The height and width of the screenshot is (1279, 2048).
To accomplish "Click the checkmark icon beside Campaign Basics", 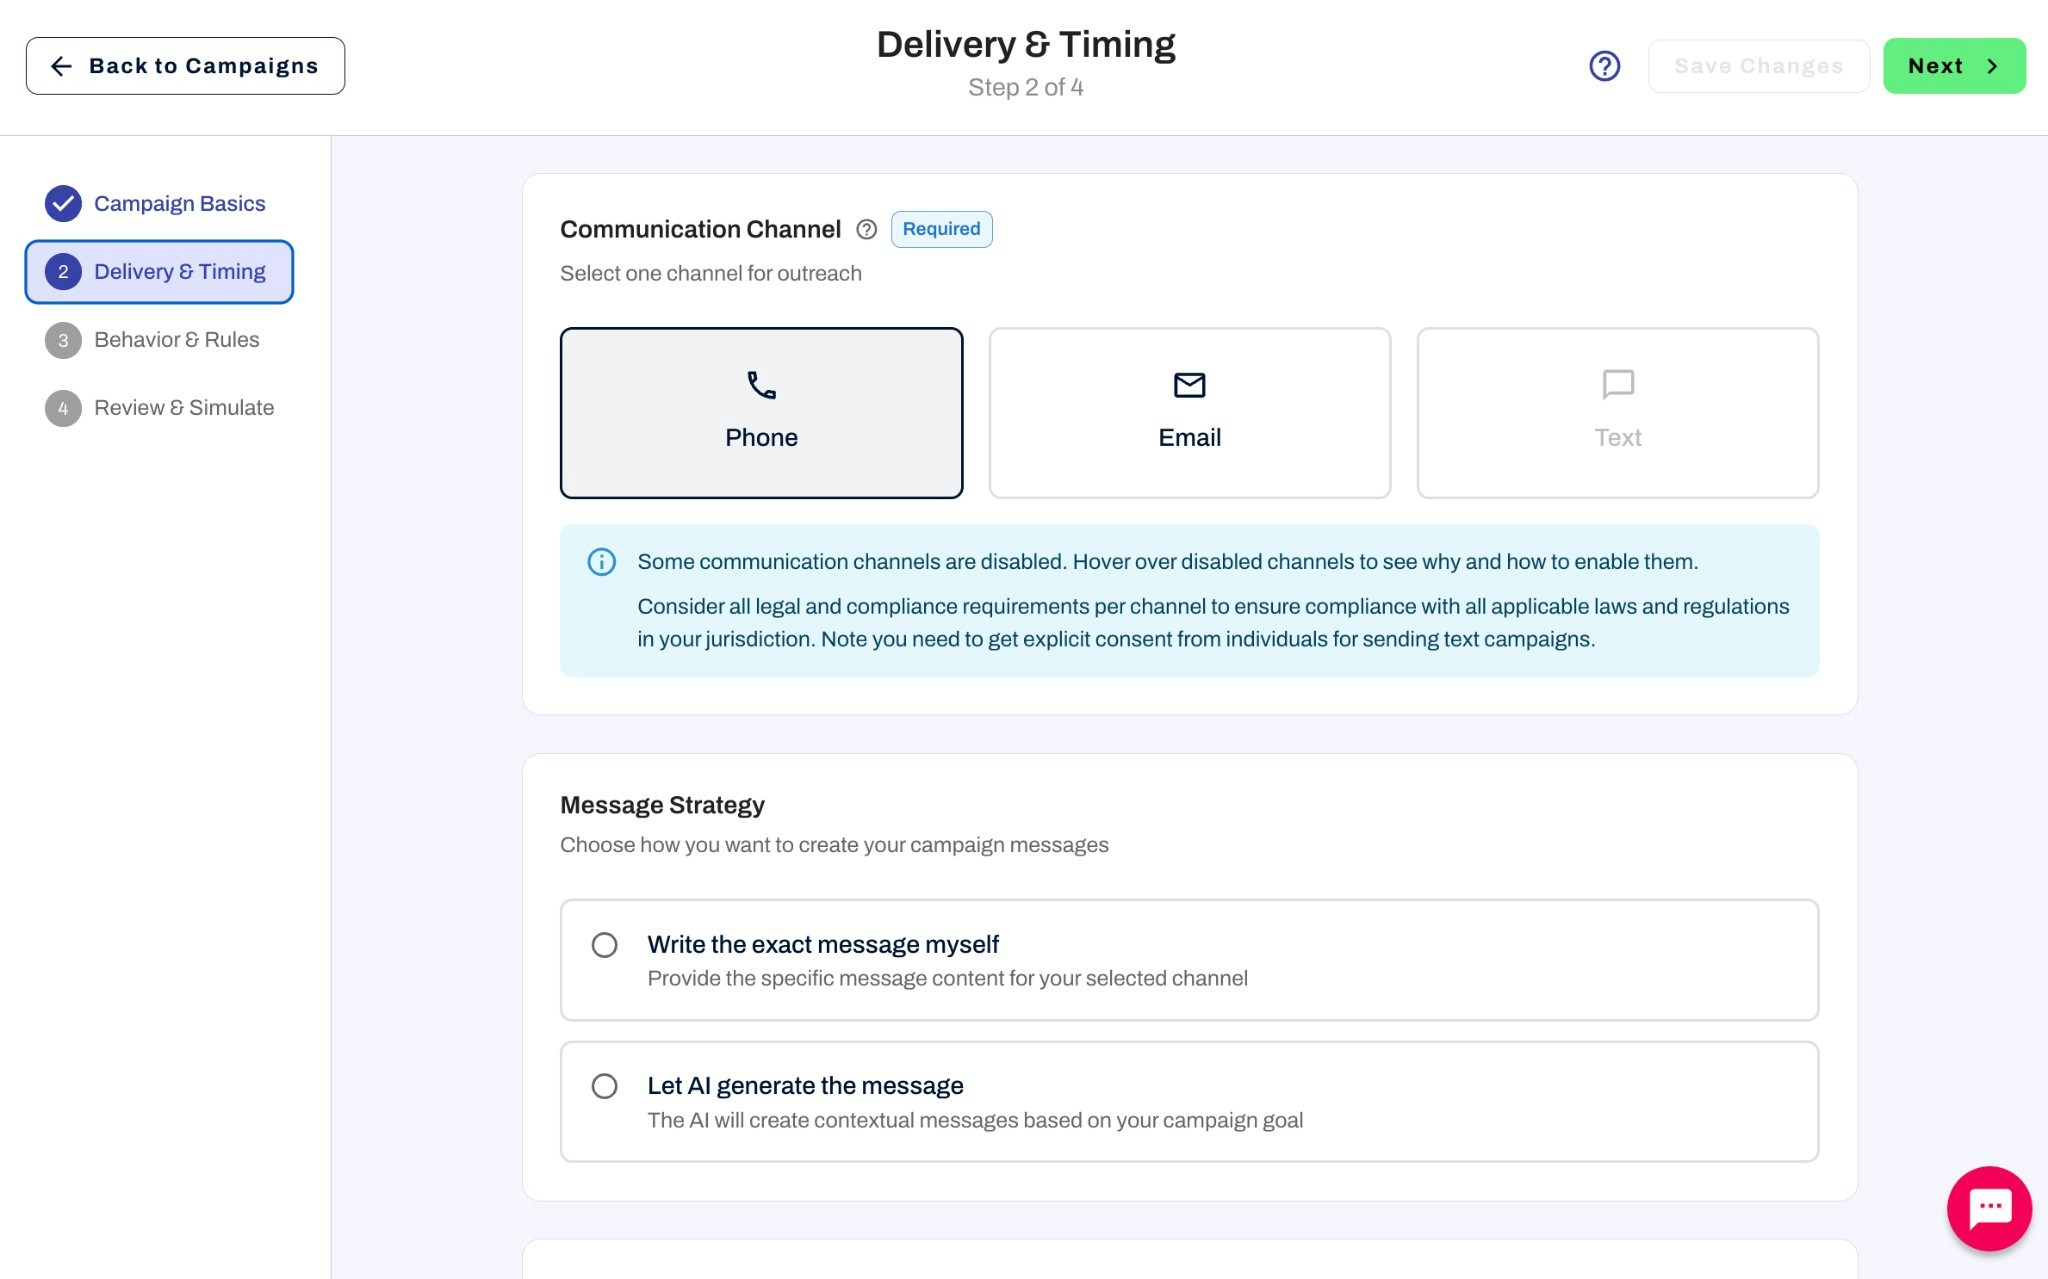I will [x=63, y=203].
